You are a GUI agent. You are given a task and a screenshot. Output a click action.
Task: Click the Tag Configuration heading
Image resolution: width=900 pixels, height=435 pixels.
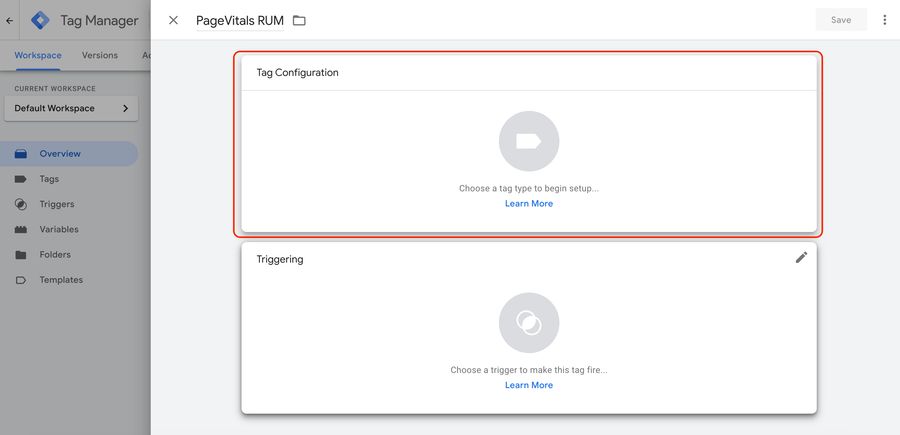[x=297, y=73]
